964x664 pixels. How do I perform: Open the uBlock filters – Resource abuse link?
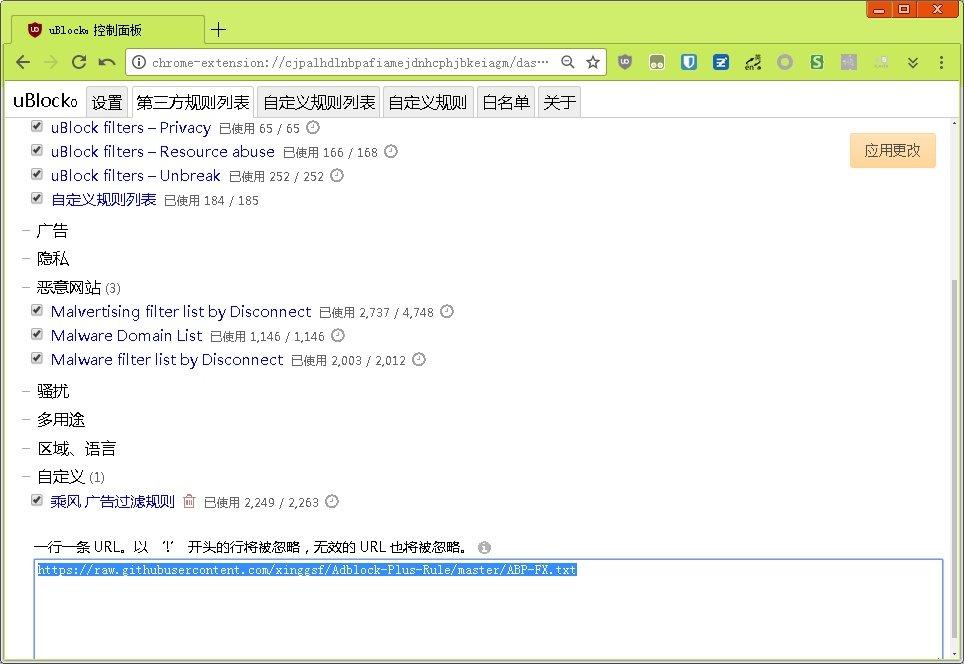(x=163, y=151)
